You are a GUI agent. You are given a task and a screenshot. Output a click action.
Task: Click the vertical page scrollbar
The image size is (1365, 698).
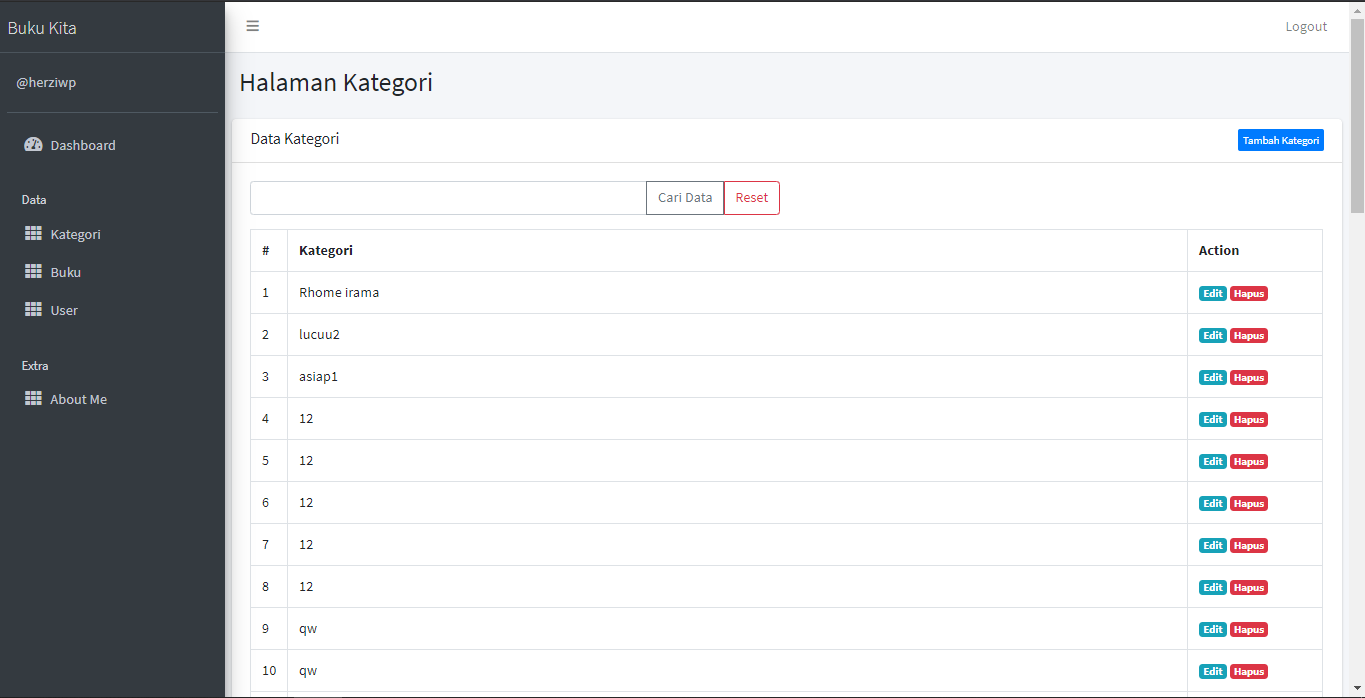point(1357,349)
